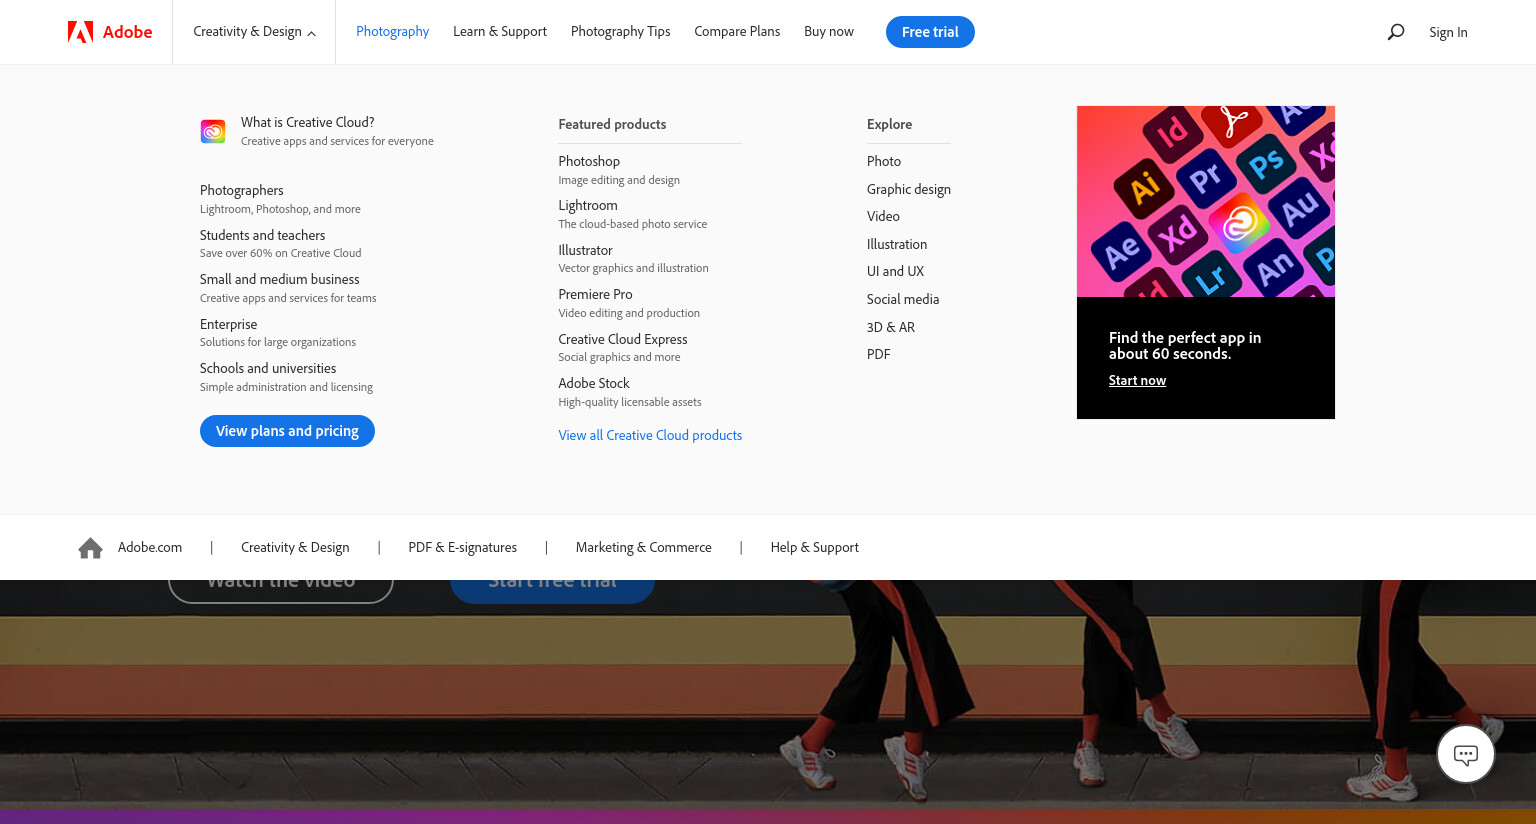Click View plans and pricing button

(287, 431)
